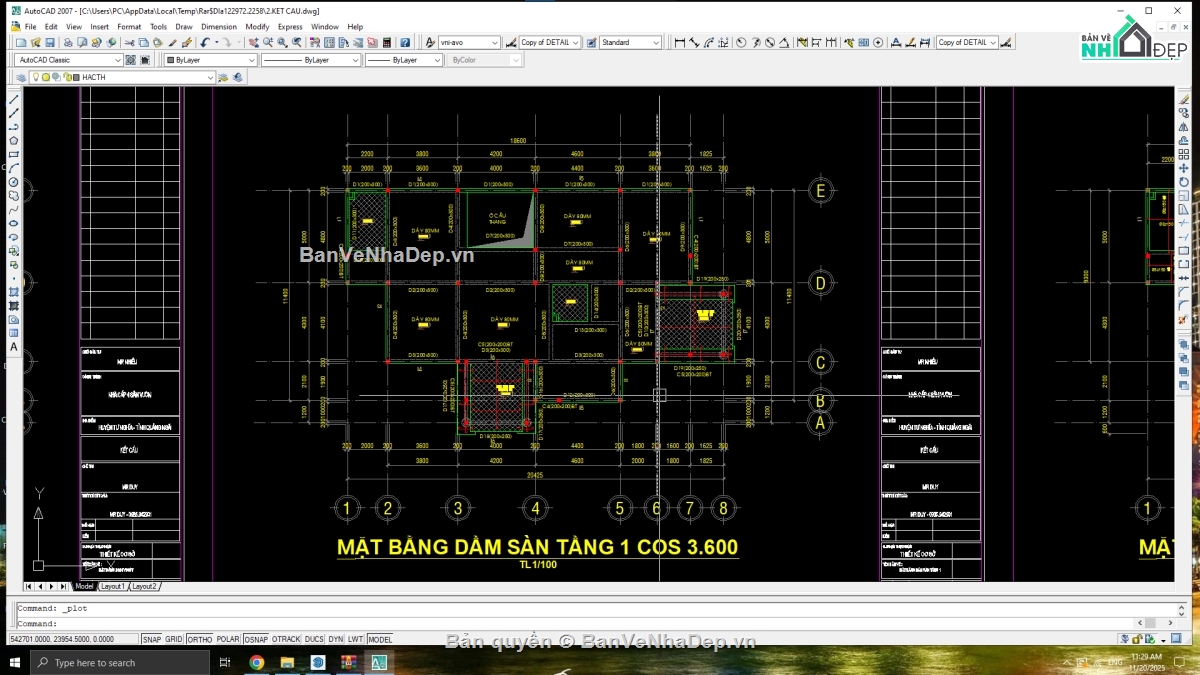Open the Dimension menu

(218, 27)
